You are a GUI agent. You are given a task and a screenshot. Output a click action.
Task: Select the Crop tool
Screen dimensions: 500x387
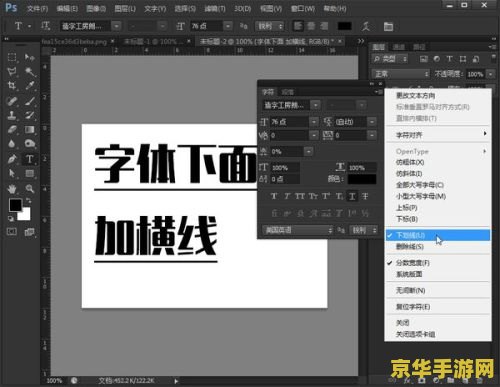coord(12,86)
